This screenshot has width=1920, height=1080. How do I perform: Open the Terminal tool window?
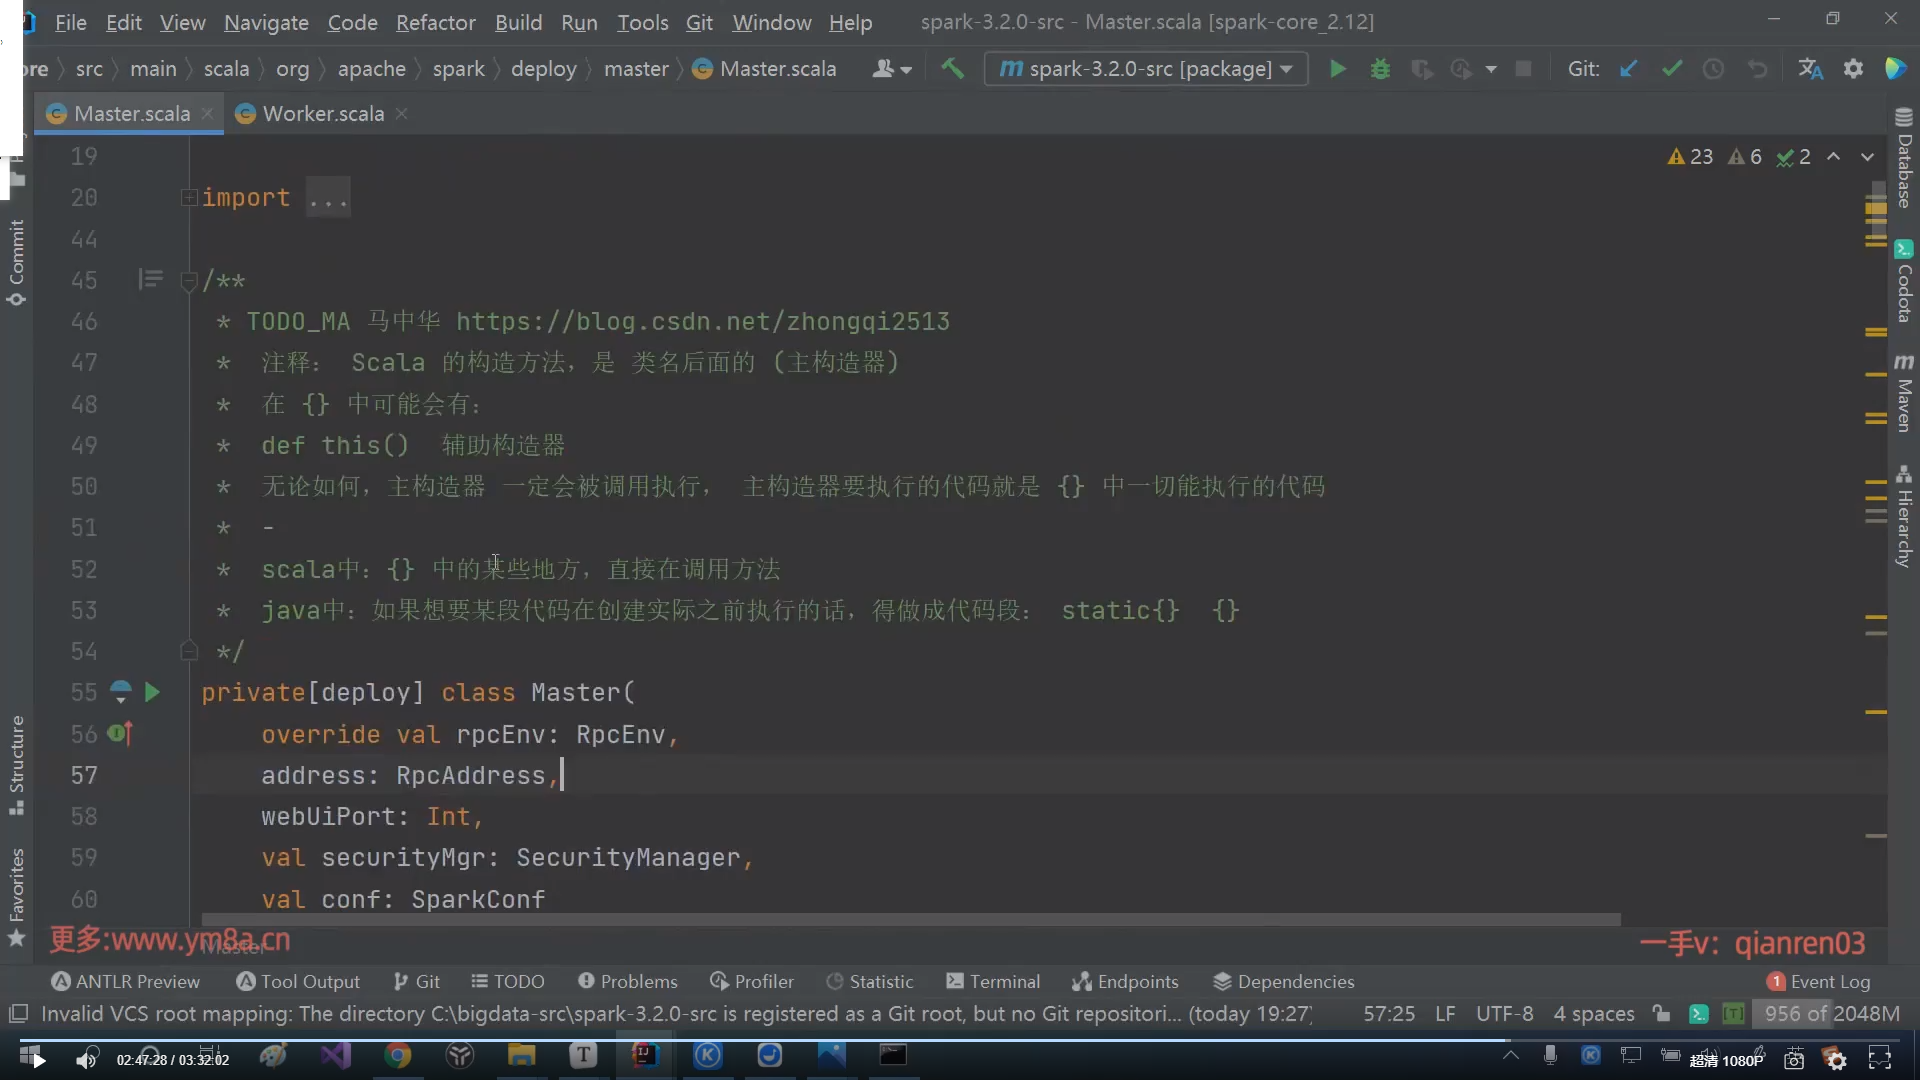pos(993,981)
